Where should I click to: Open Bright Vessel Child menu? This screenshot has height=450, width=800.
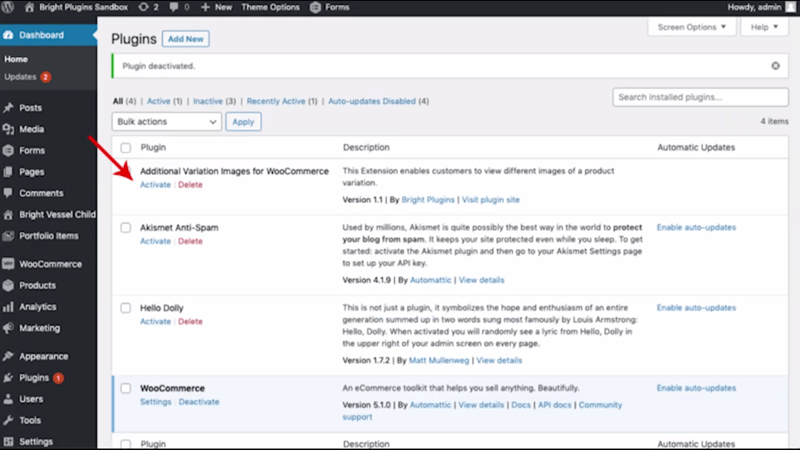pos(57,215)
